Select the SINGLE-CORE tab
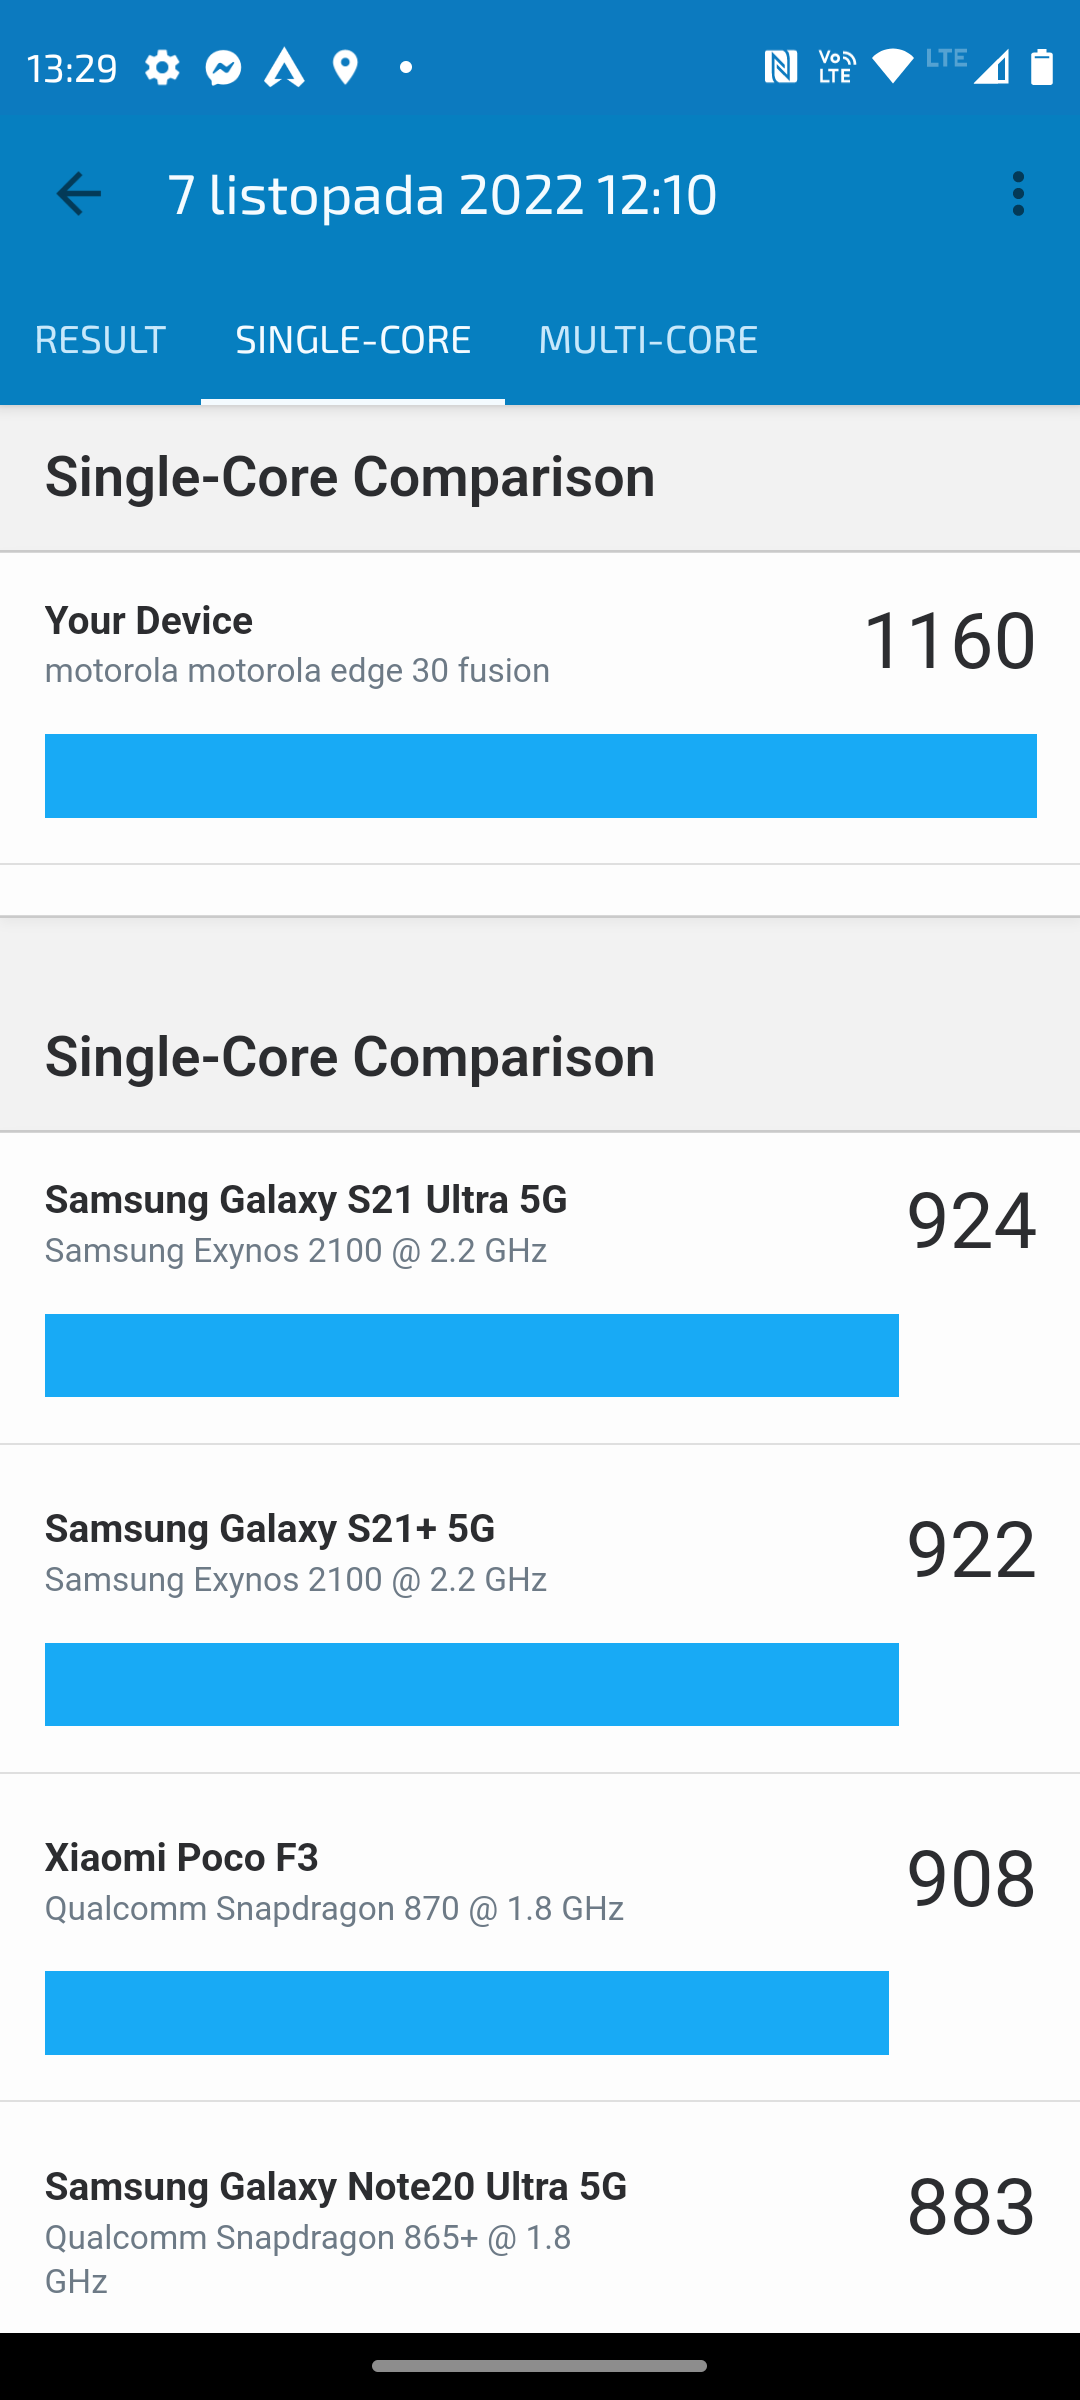This screenshot has height=2400, width=1080. [353, 339]
